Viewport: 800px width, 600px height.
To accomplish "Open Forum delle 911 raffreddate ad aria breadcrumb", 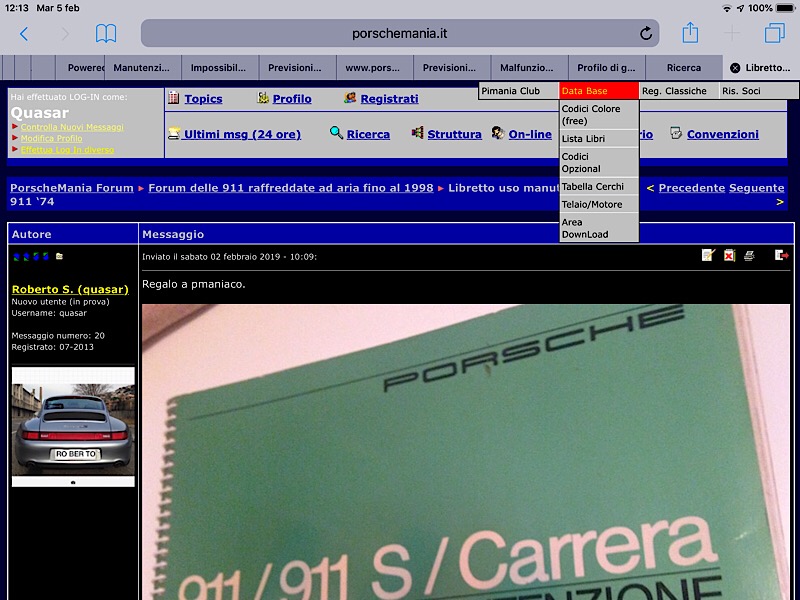I will pos(291,188).
